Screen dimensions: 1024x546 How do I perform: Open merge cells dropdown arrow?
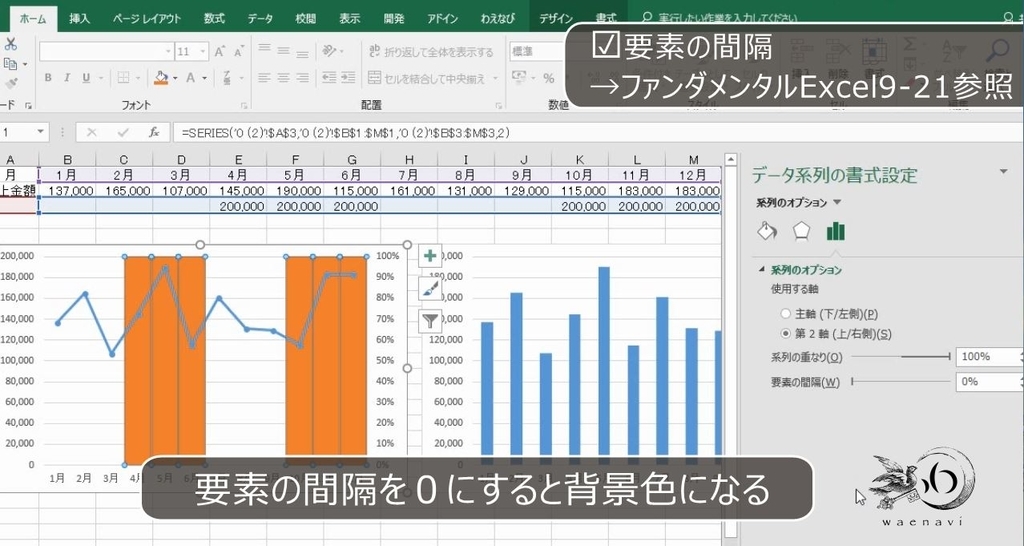[495, 78]
